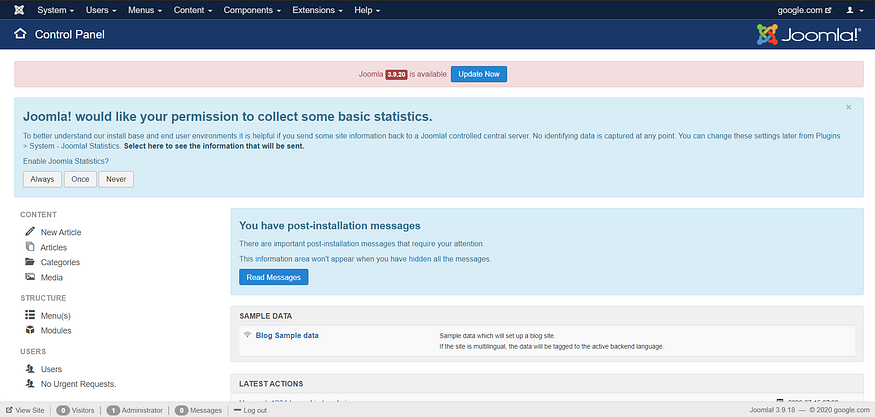Click the Blog Sample data wifi icon

[248, 335]
